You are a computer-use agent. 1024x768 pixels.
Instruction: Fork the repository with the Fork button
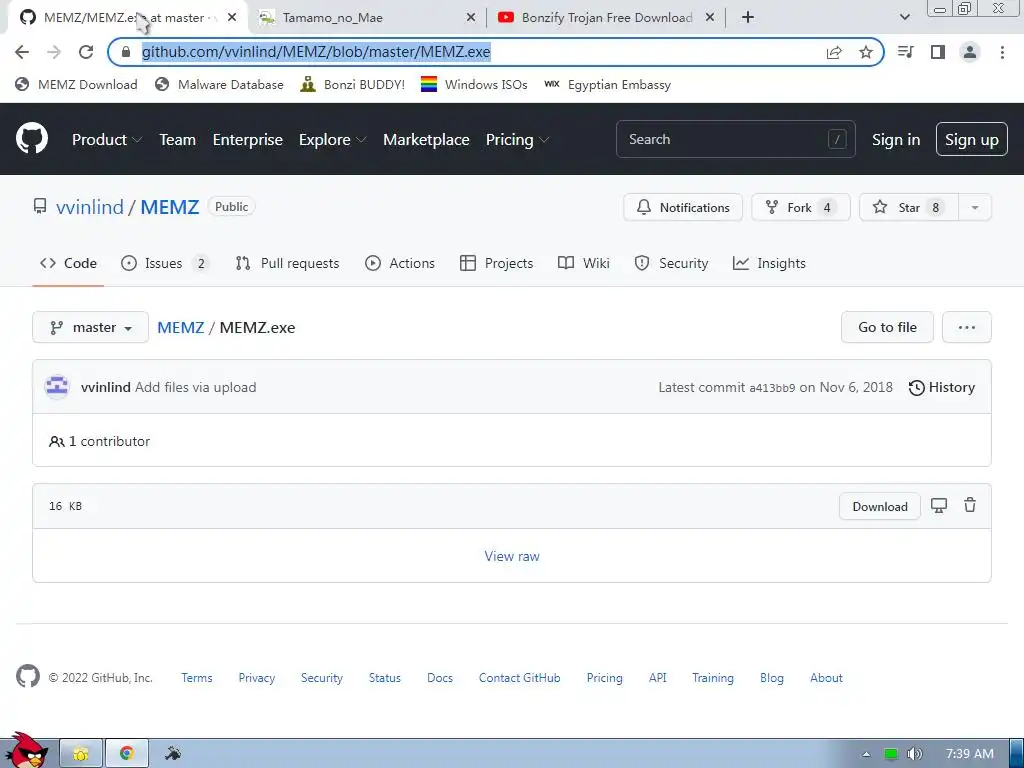[801, 207]
